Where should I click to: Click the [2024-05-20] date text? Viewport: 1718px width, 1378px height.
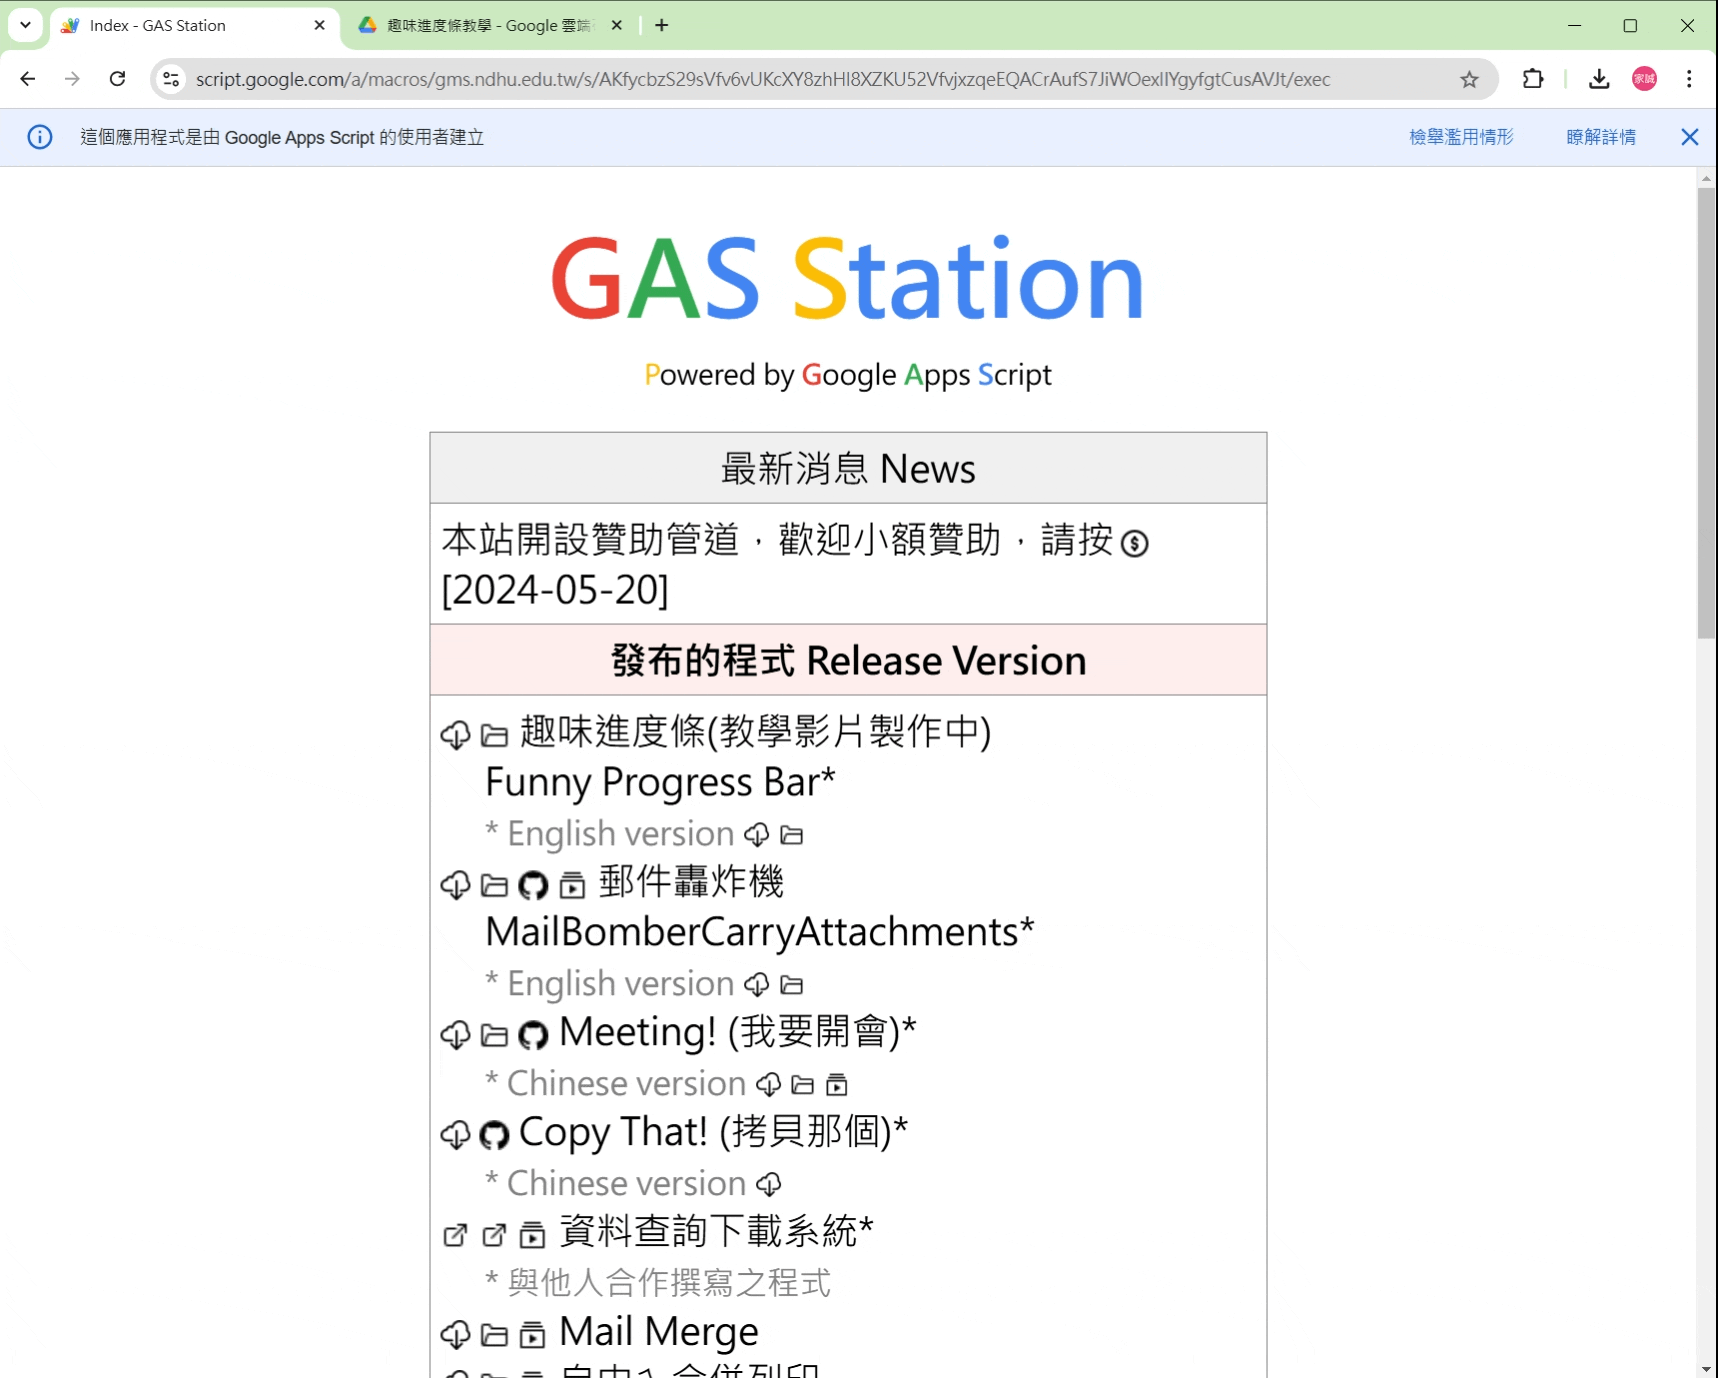555,590
